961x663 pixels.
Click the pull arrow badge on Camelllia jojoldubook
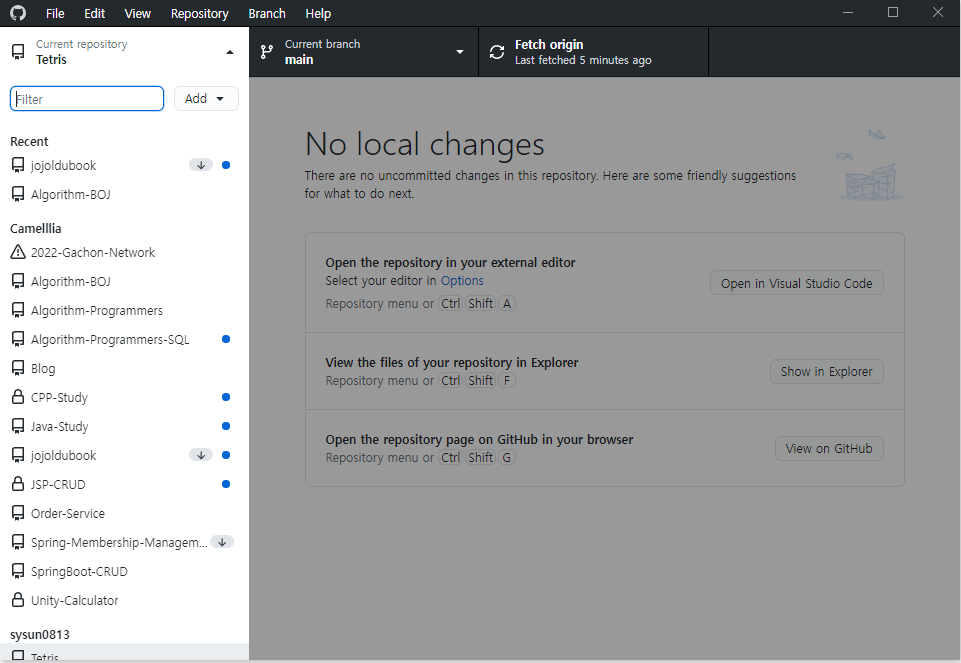pyautogui.click(x=201, y=455)
